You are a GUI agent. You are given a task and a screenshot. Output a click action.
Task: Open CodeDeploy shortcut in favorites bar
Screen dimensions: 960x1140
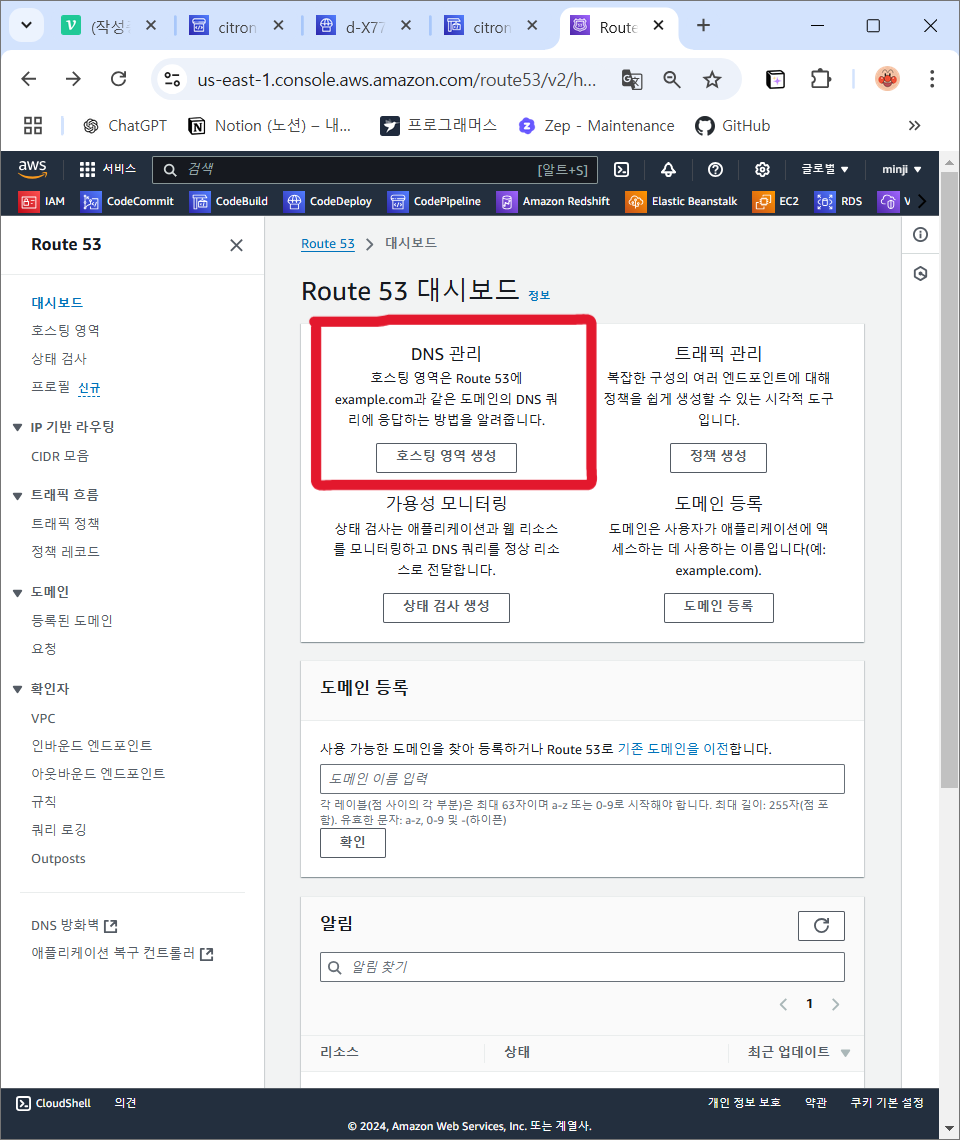328,201
